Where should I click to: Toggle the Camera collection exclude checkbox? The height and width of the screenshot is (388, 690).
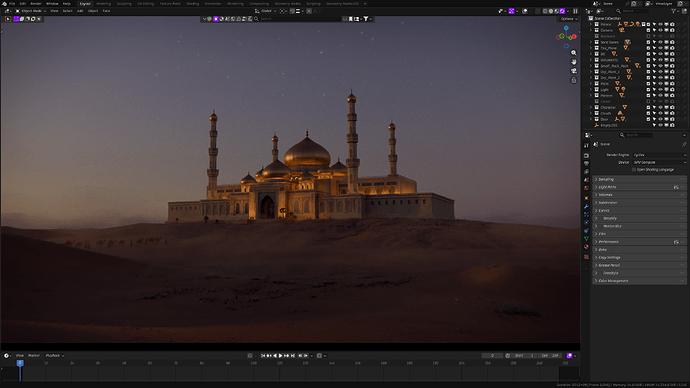648,30
